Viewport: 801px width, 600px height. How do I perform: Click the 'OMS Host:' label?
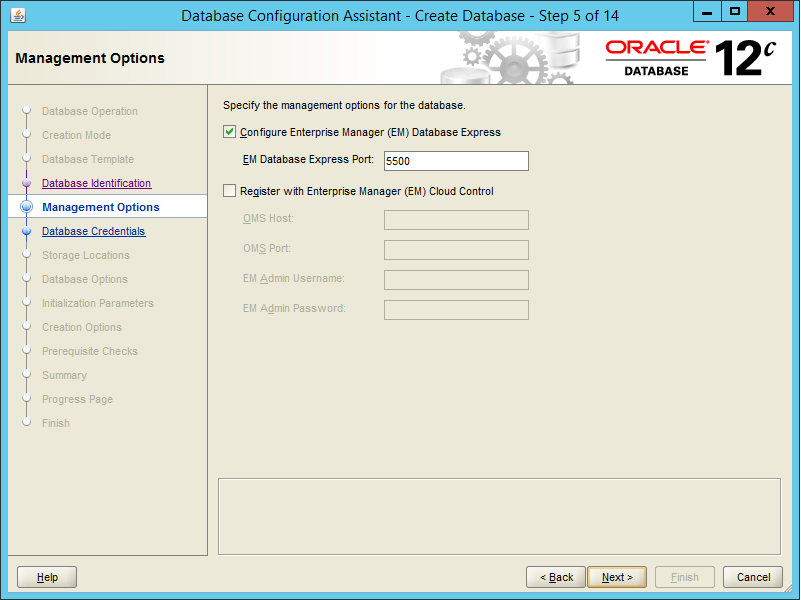coord(268,219)
